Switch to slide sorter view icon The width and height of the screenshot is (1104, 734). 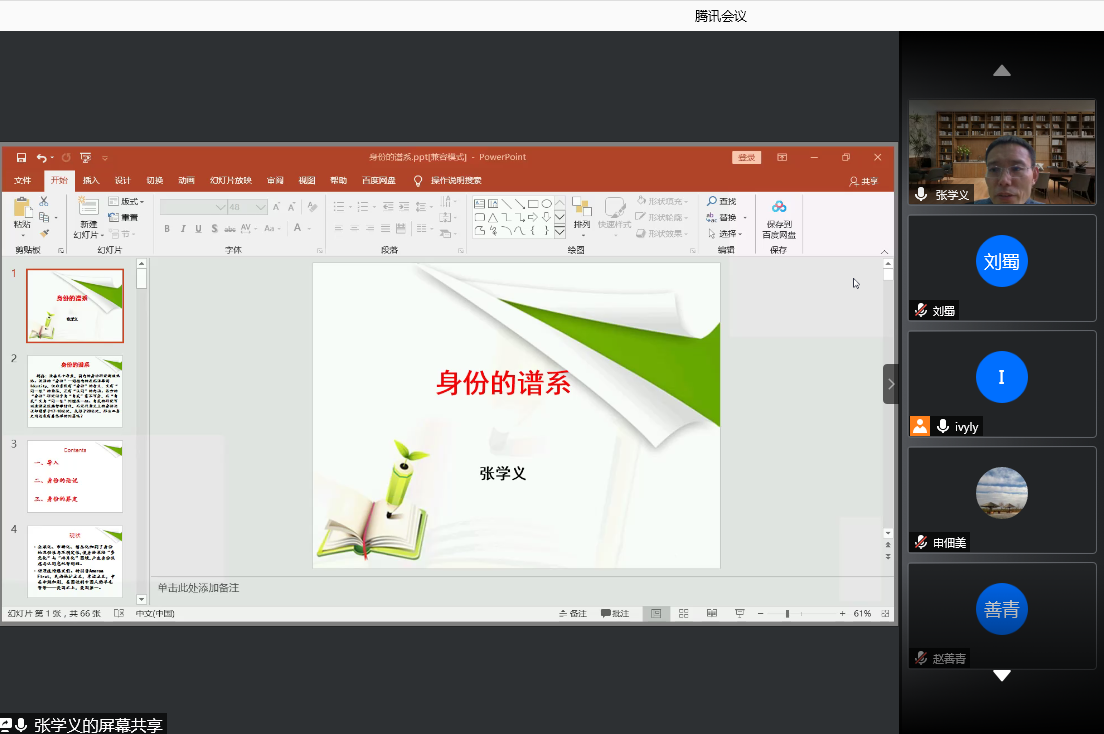click(x=684, y=613)
